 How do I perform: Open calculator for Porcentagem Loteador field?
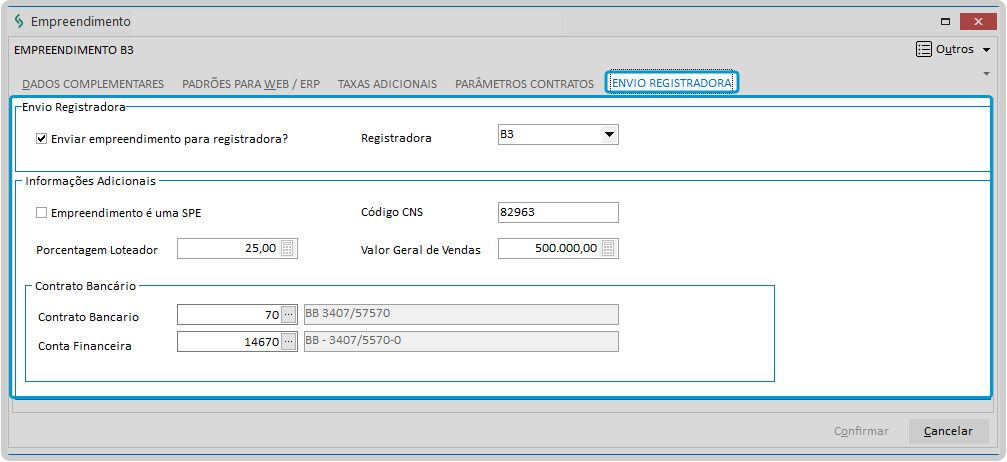tap(288, 249)
